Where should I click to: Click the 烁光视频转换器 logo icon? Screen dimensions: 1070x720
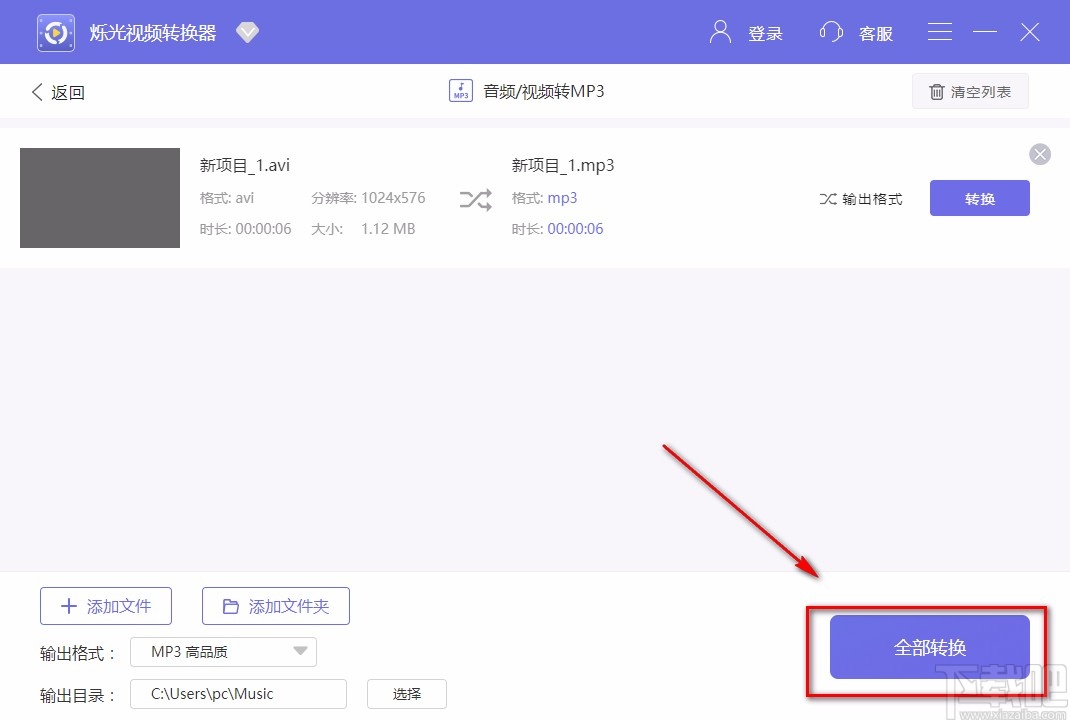(x=55, y=31)
